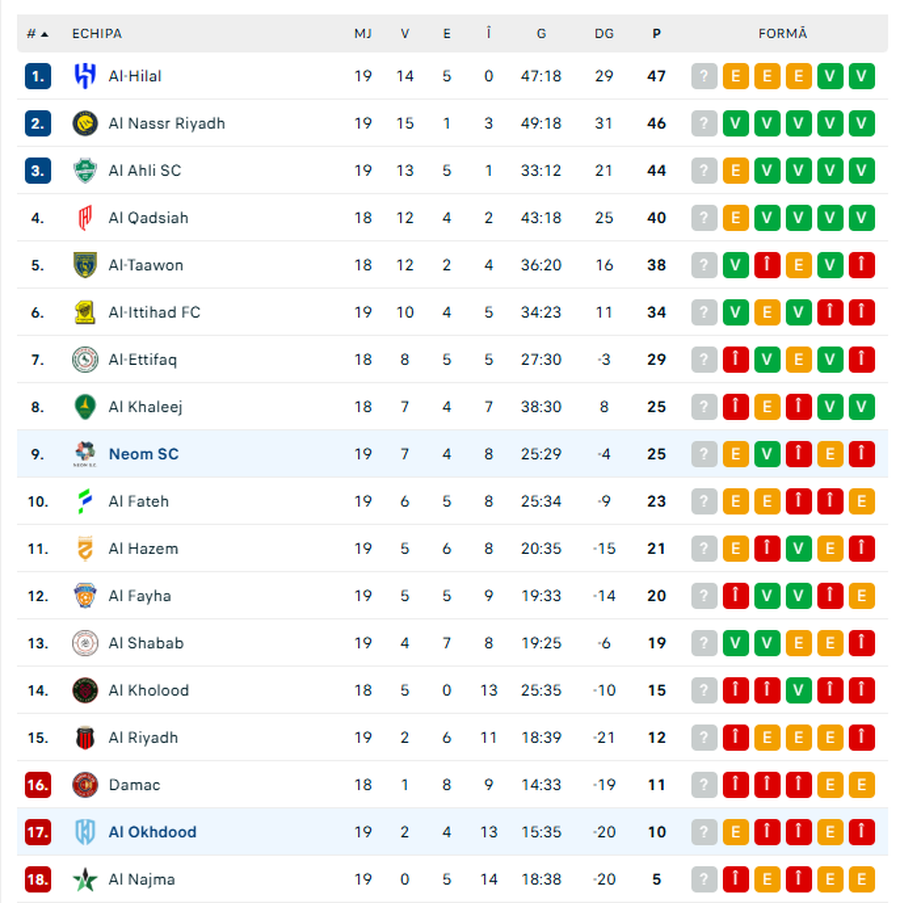
Task: Click Al-Hilal's gray question mark upcoming match badge
Action: (705, 76)
